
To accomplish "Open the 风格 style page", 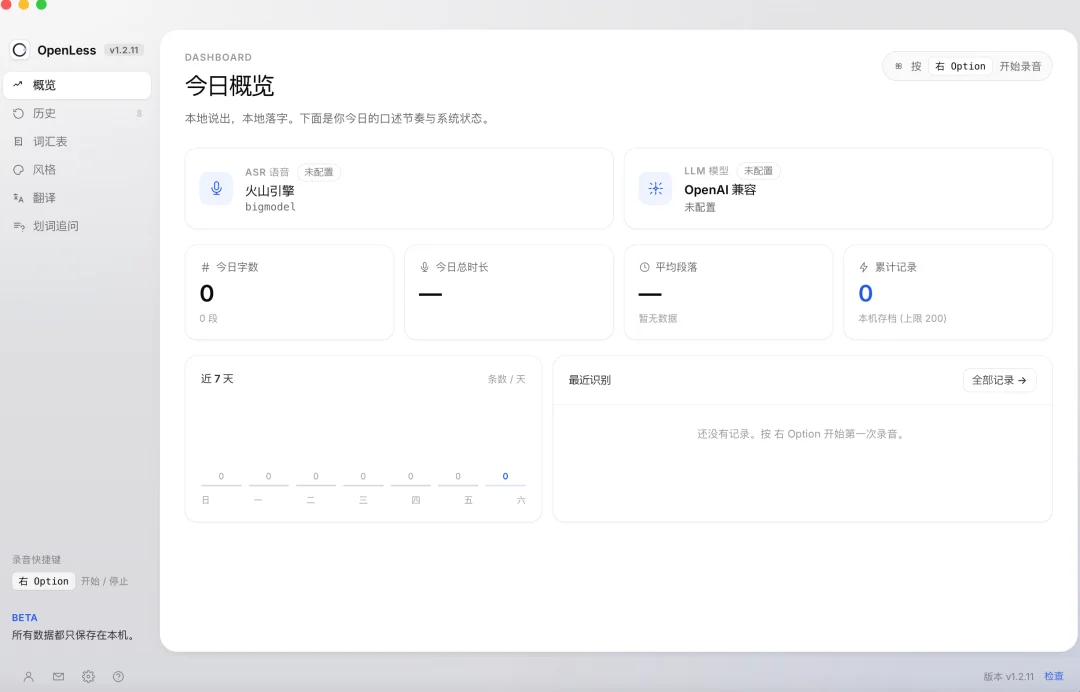I will (77, 170).
